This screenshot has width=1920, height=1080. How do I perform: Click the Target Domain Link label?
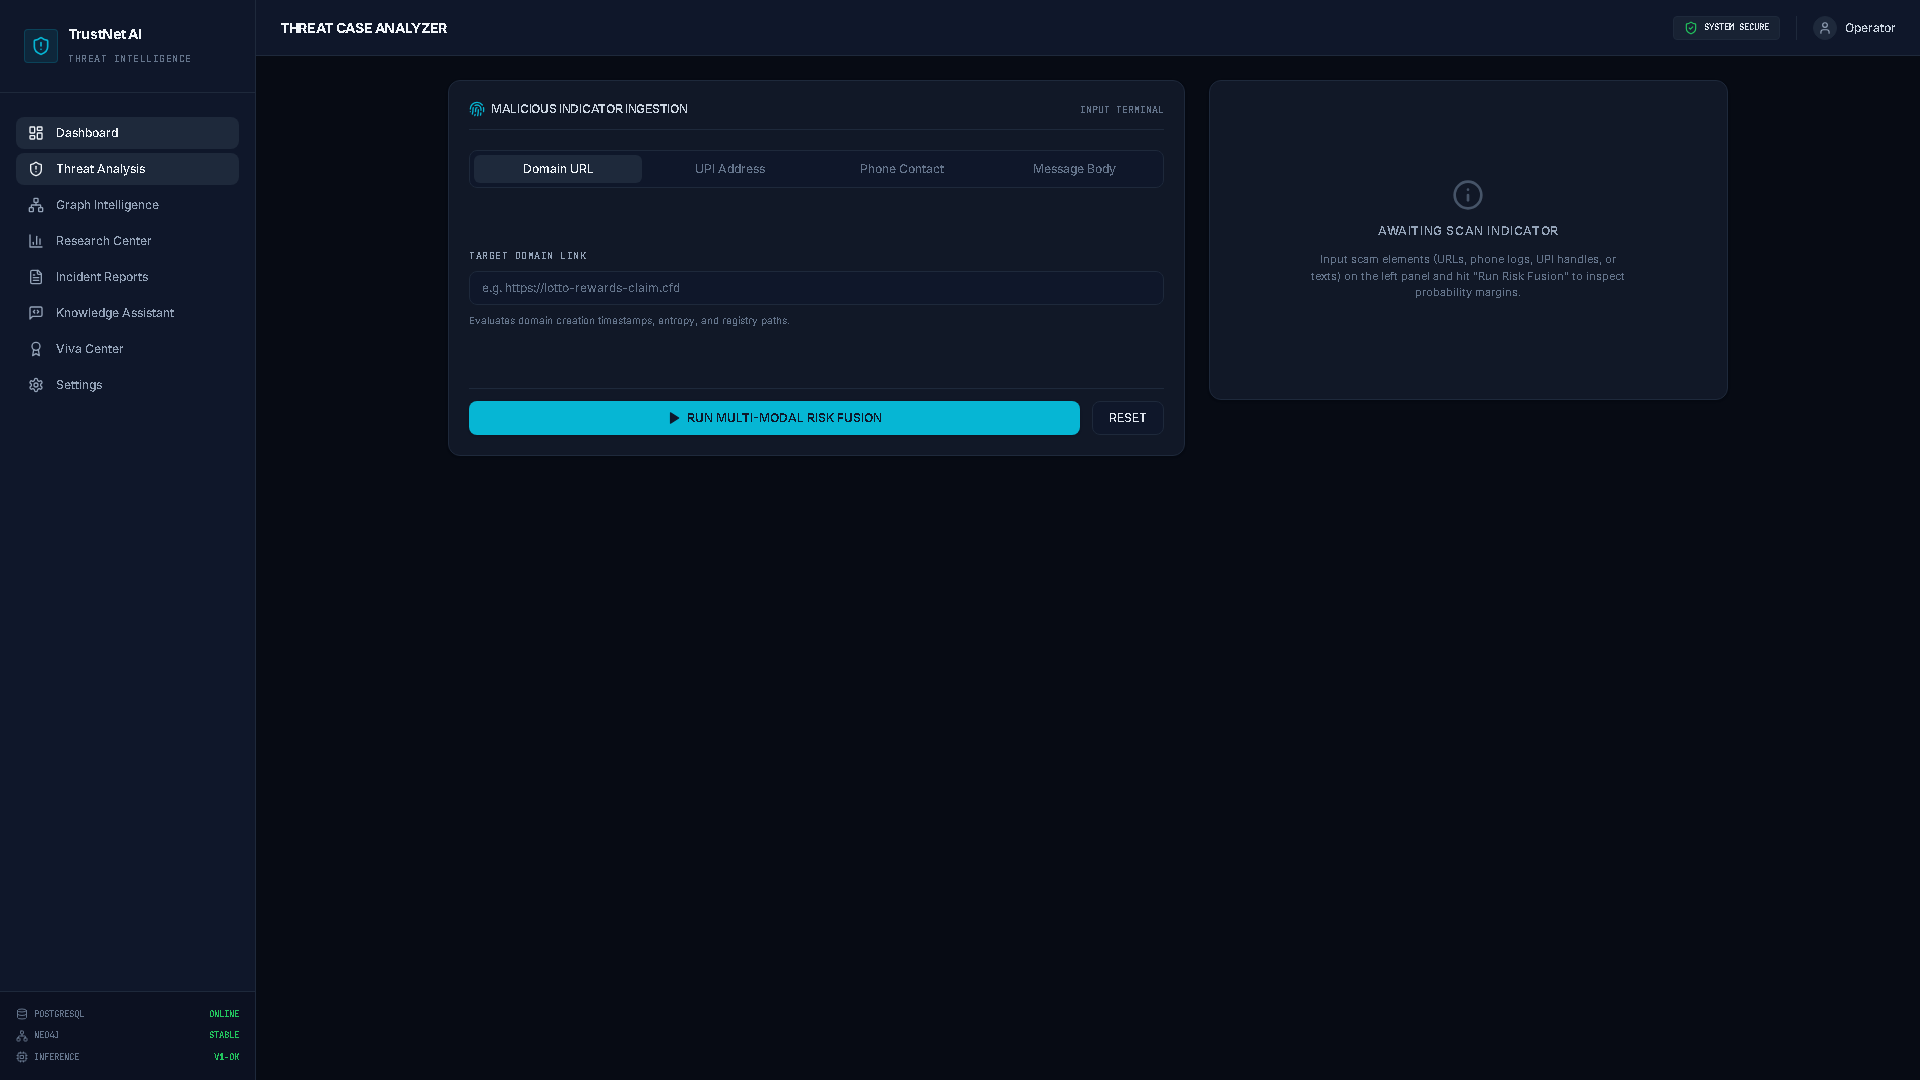pos(528,256)
